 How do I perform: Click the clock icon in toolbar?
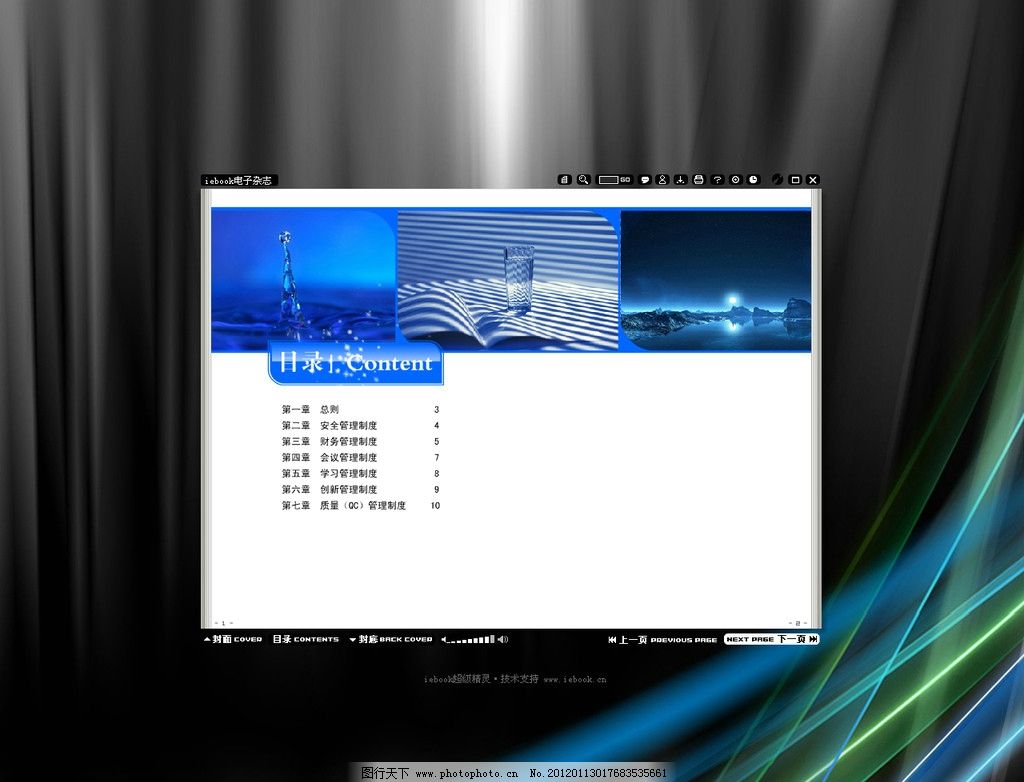[753, 180]
